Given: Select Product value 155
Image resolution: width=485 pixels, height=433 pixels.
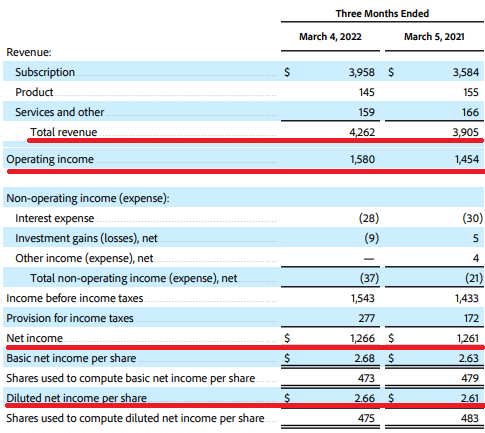Looking at the screenshot, I should (x=471, y=92).
